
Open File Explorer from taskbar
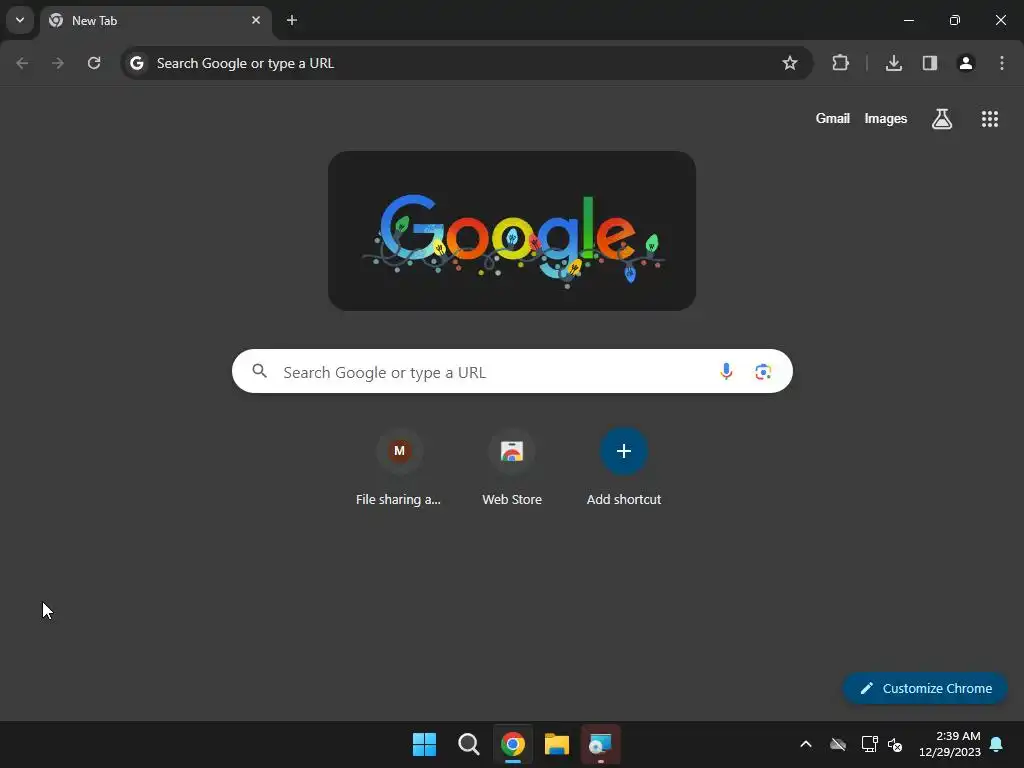coord(557,744)
